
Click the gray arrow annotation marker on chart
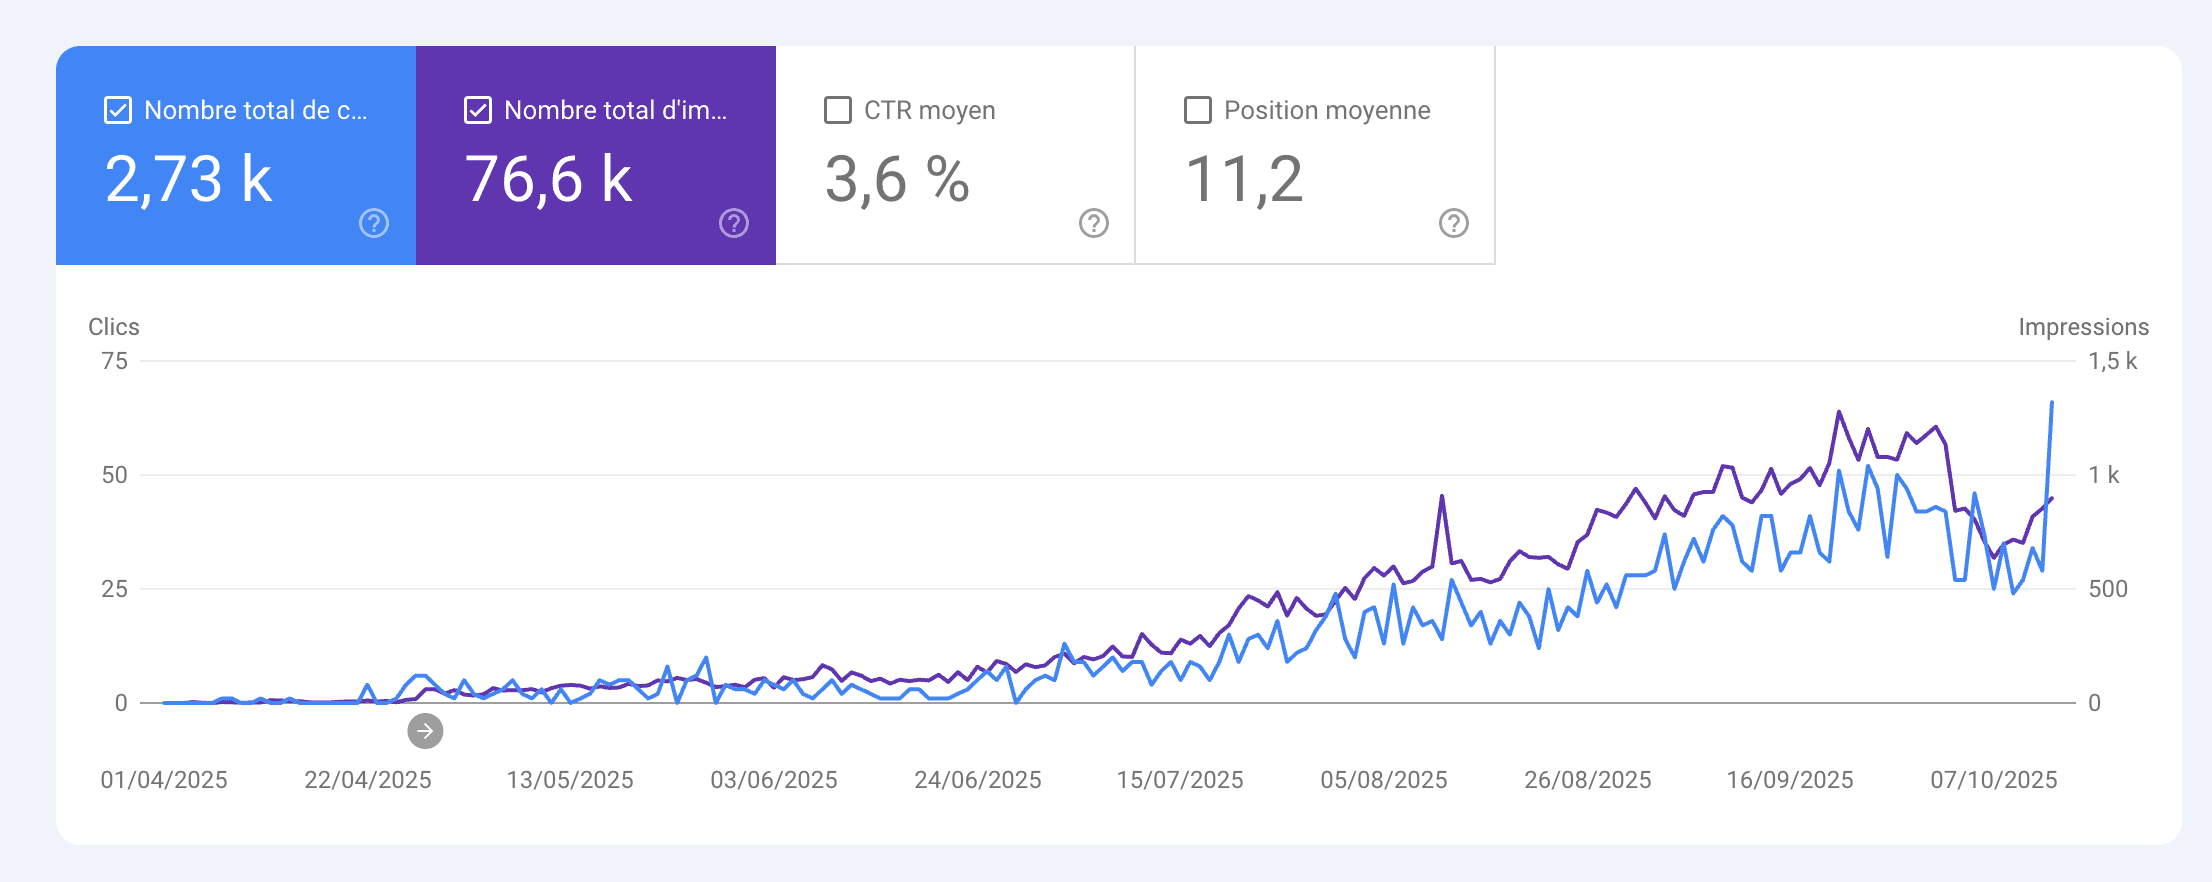coord(425,731)
